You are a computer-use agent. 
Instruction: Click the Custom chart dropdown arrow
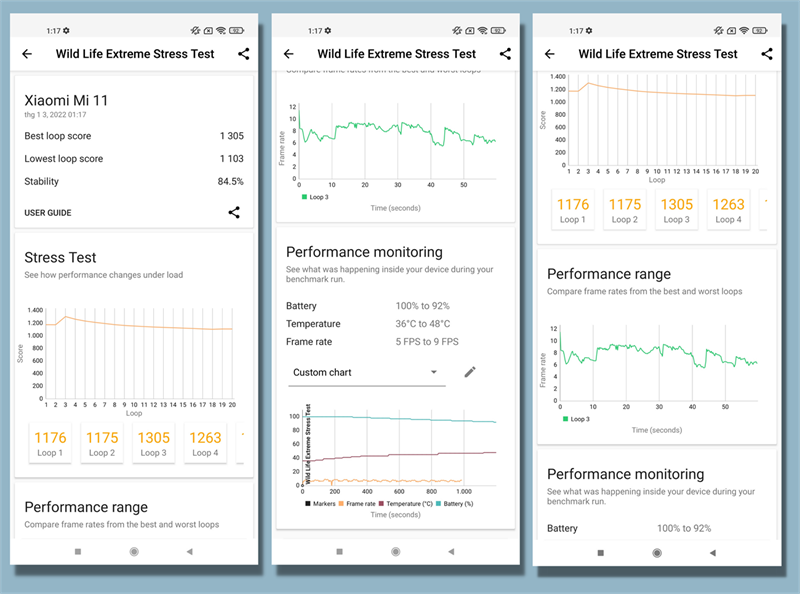[434, 372]
